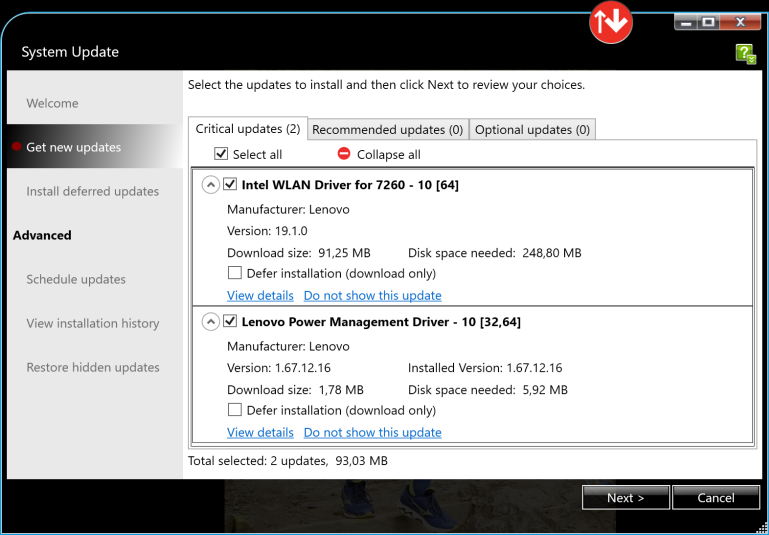The height and width of the screenshot is (535, 769).
Task: Click Disk space needed 5,92 MB value
Action: 545,390
